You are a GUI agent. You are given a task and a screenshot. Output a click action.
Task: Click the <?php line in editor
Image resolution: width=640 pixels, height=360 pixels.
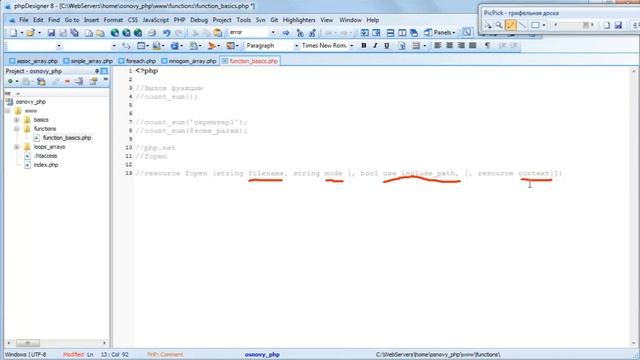pyautogui.click(x=147, y=71)
